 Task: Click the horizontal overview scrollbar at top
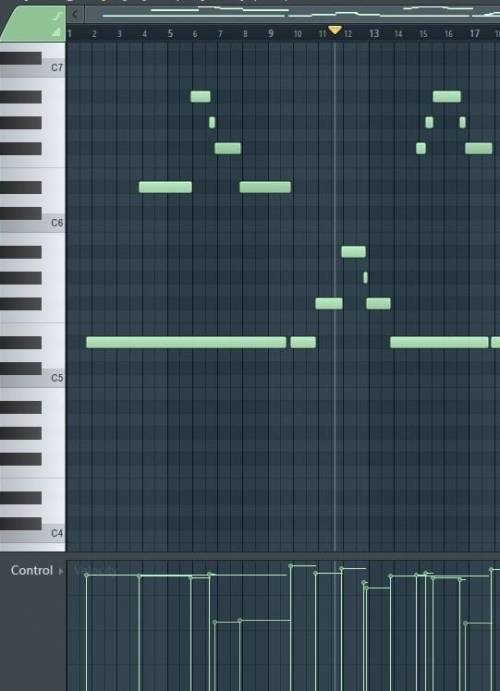tap(292, 14)
